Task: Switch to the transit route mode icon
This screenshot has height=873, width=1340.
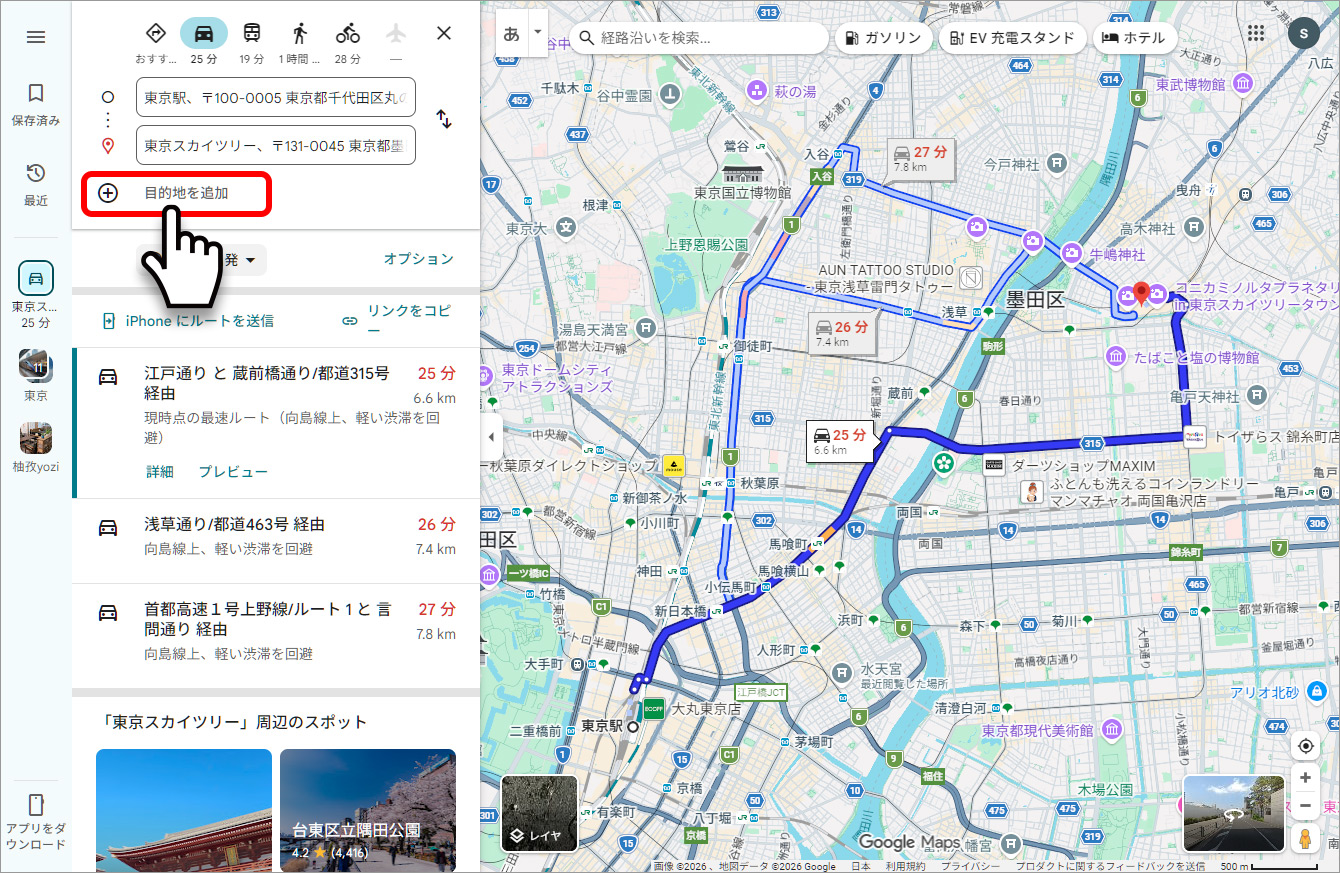Action: click(251, 32)
